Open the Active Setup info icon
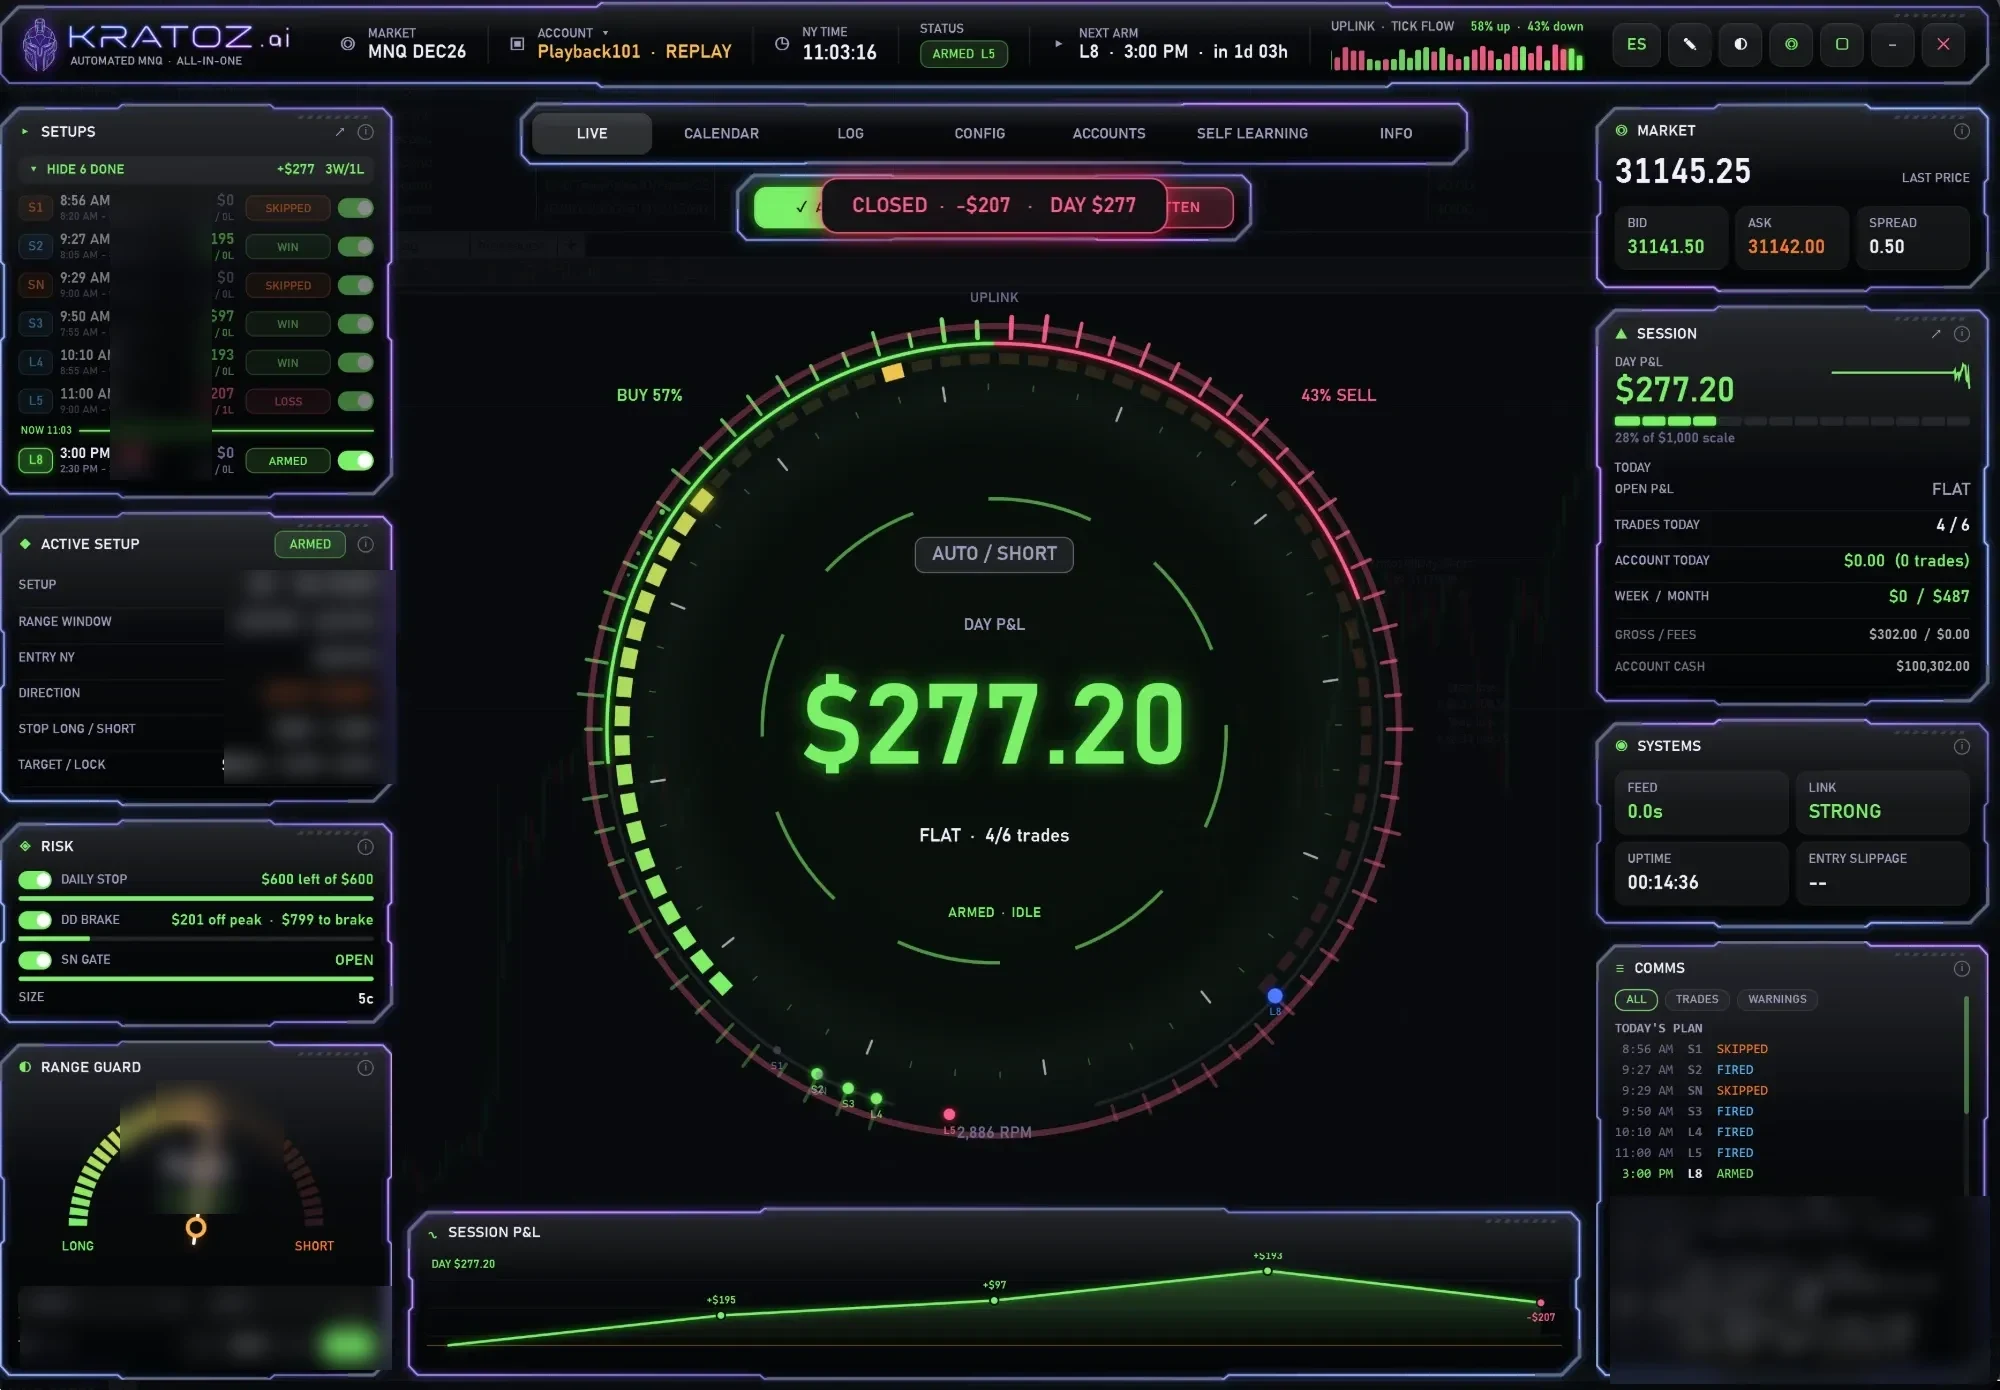Screen dimensions: 2000x1390 (366, 544)
